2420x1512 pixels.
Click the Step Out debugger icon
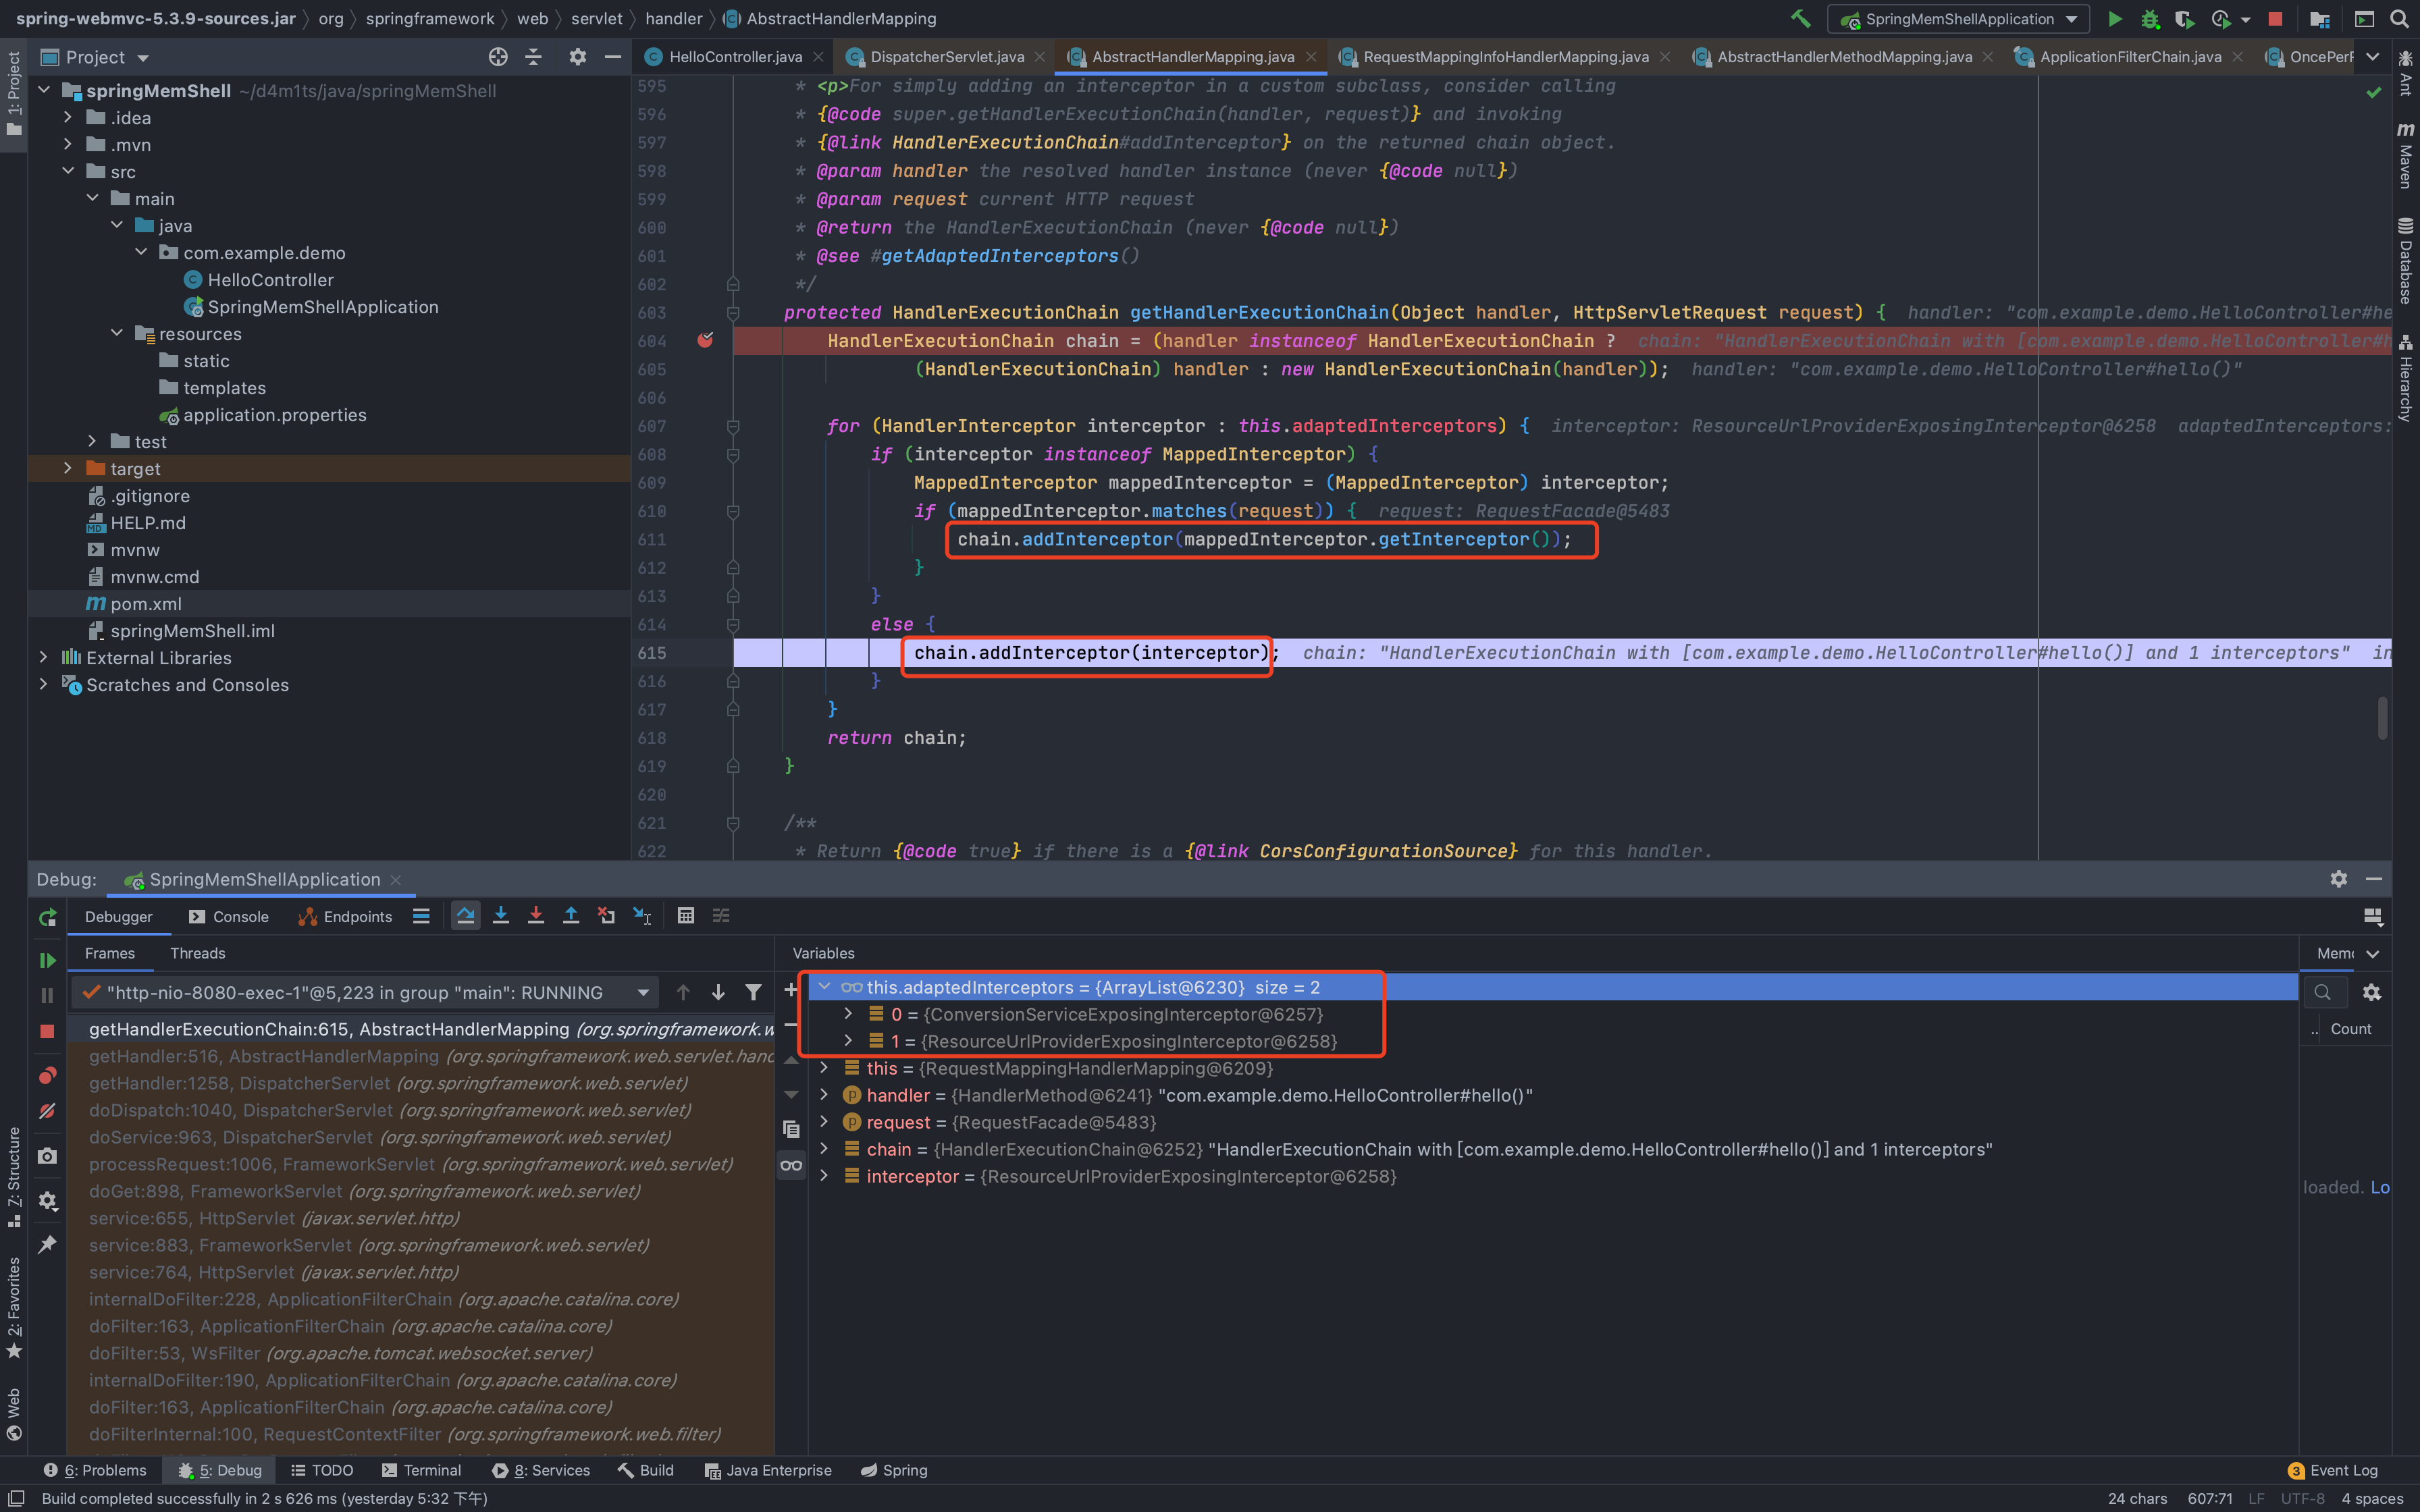pos(571,916)
